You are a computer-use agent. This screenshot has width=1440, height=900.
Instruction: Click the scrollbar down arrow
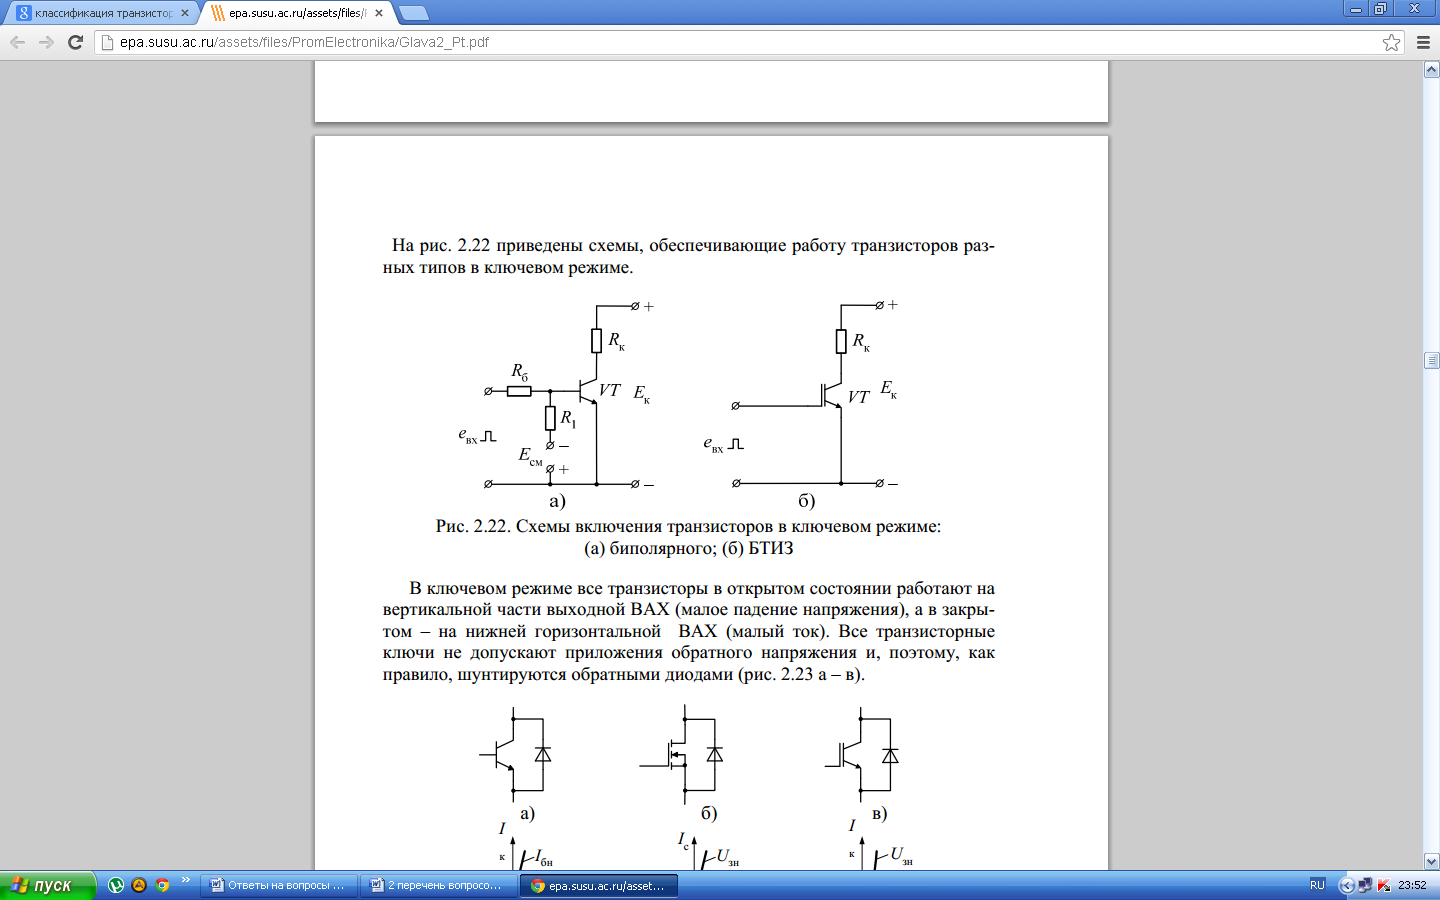tap(1431, 861)
